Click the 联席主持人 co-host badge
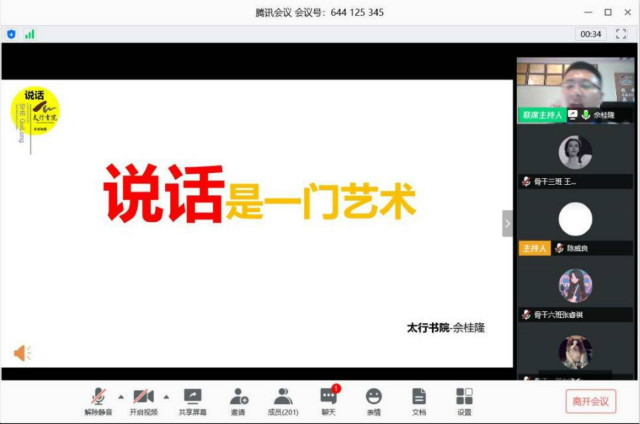Screen dimensions: 640x424 (542, 115)
